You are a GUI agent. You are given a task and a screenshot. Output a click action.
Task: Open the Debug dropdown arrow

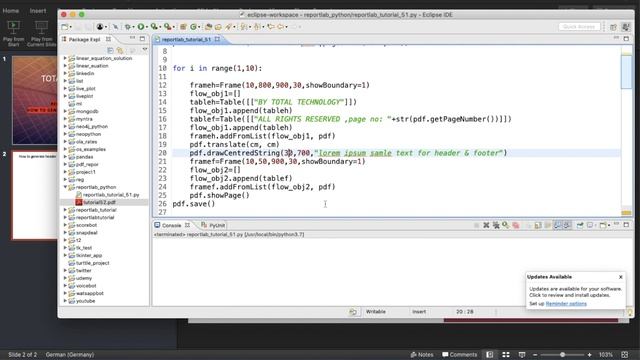(133, 27)
